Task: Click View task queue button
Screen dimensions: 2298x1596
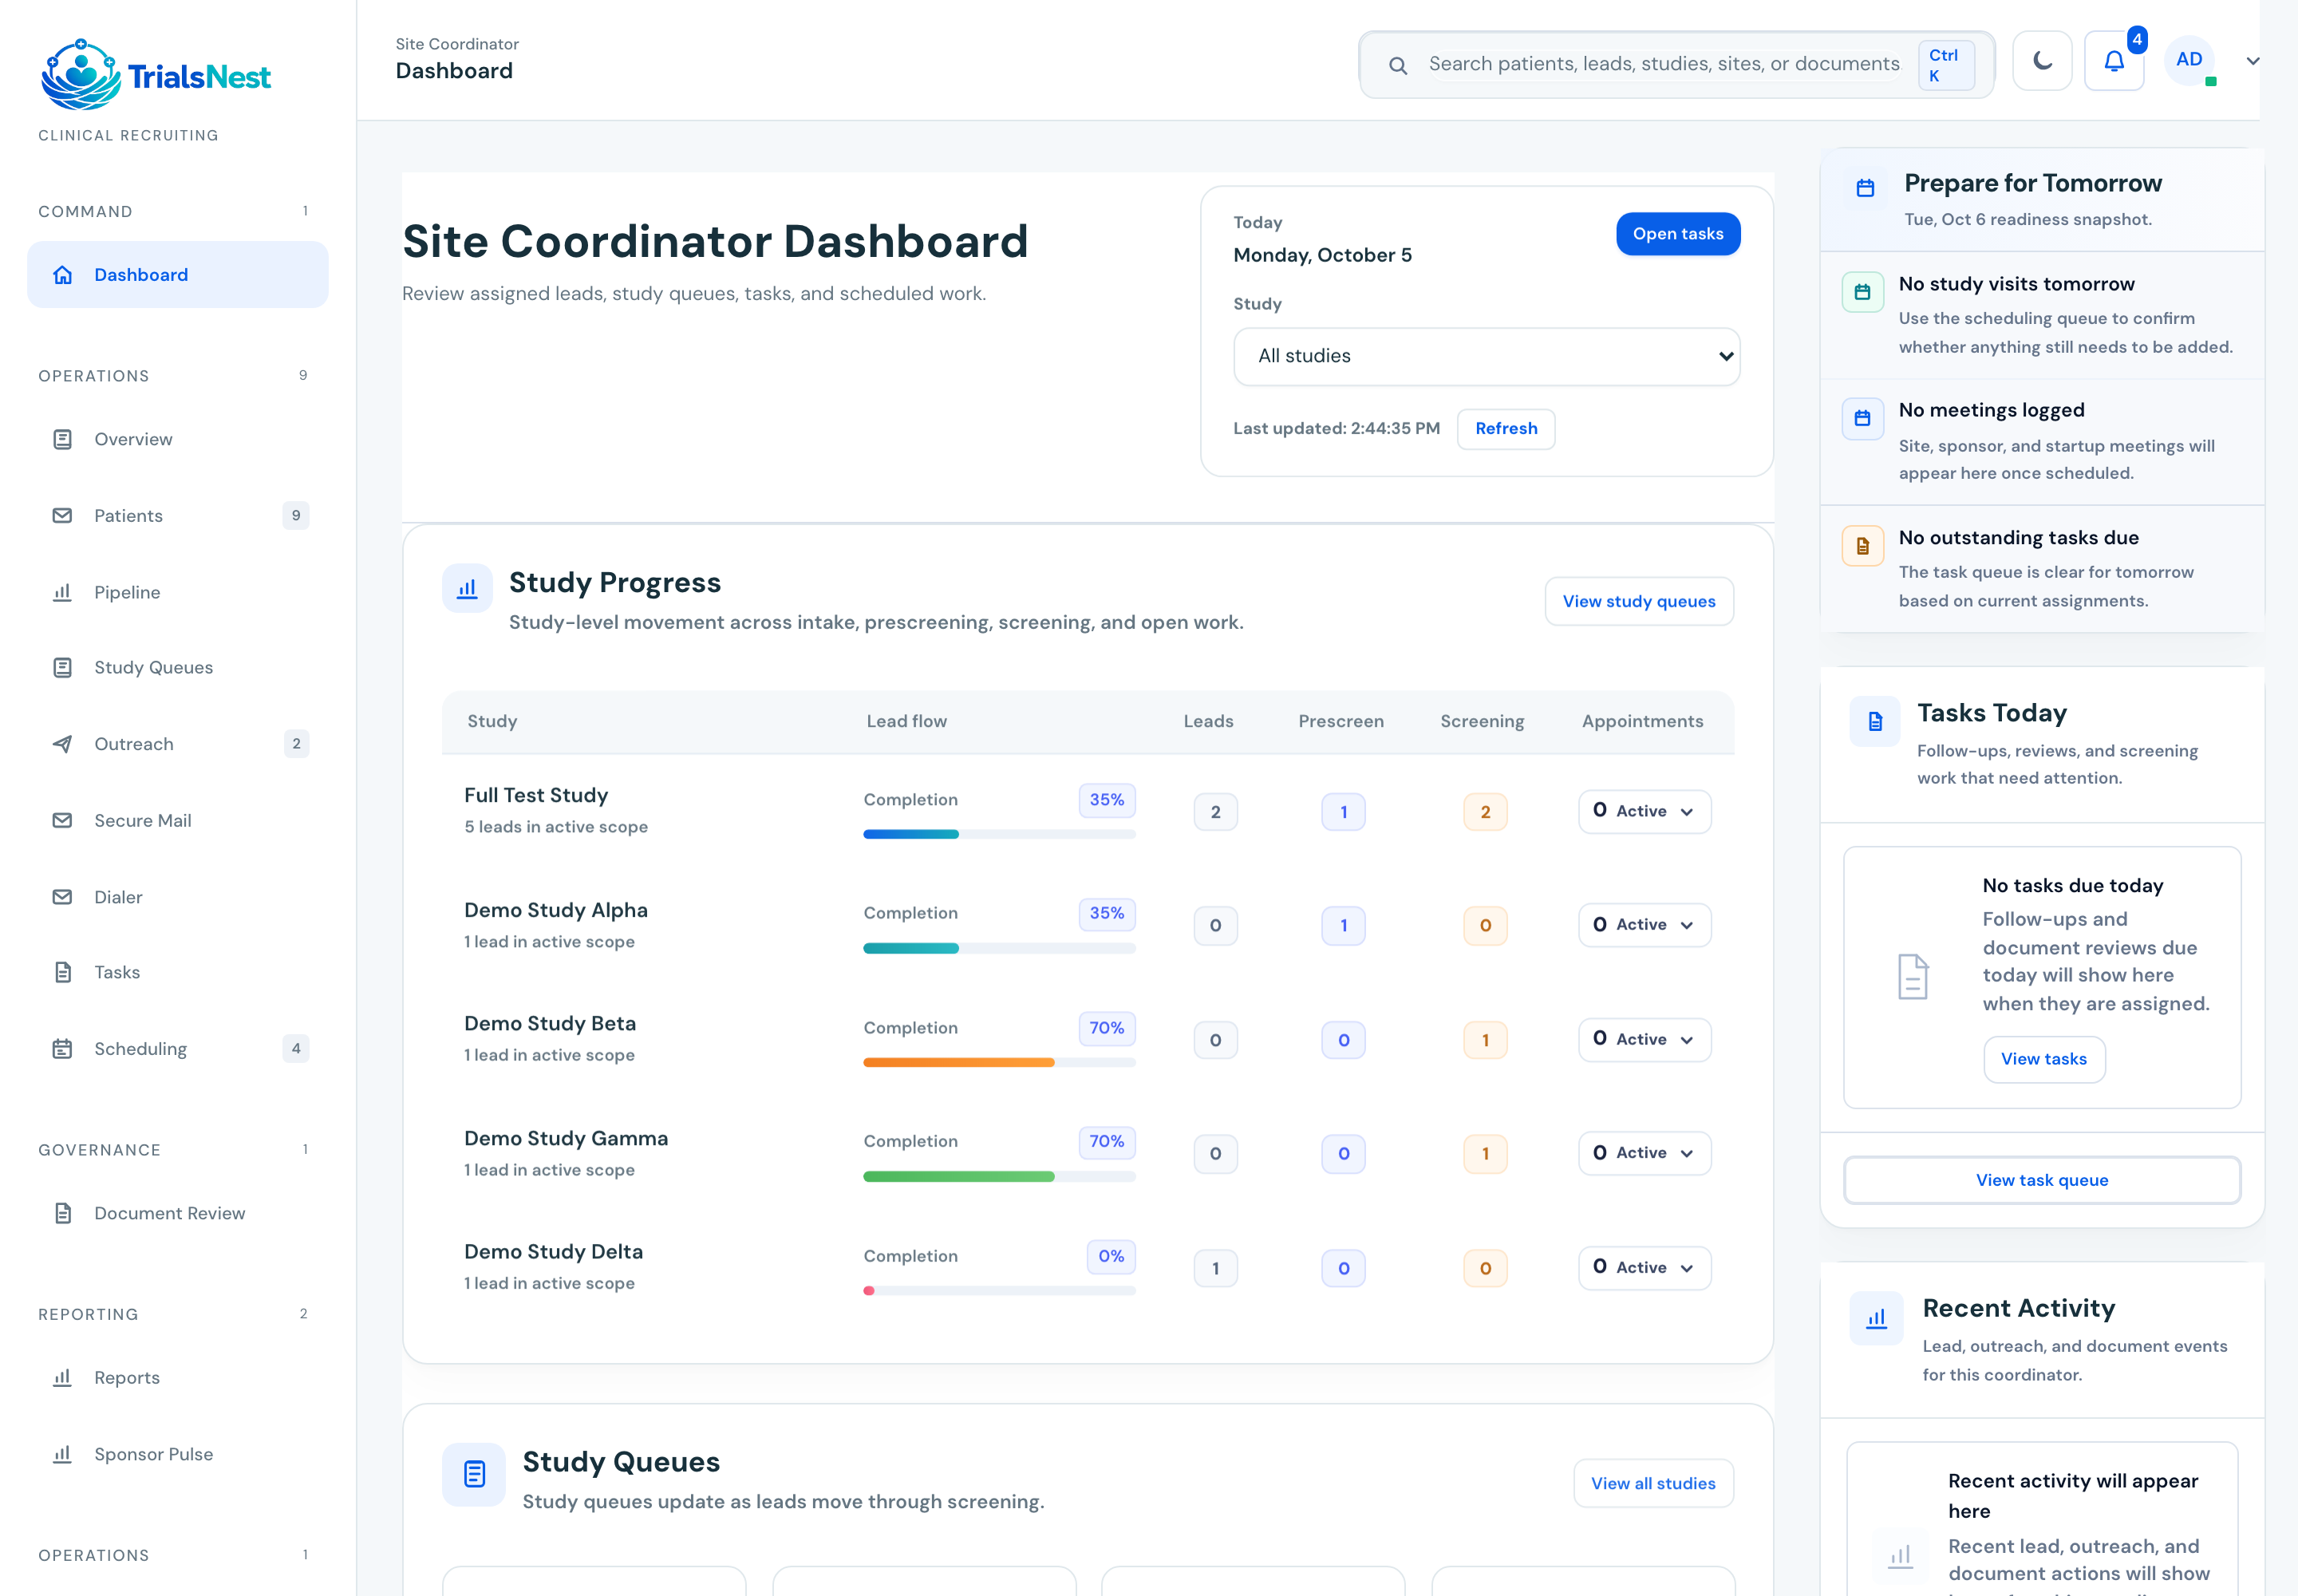Action: pos(2041,1180)
